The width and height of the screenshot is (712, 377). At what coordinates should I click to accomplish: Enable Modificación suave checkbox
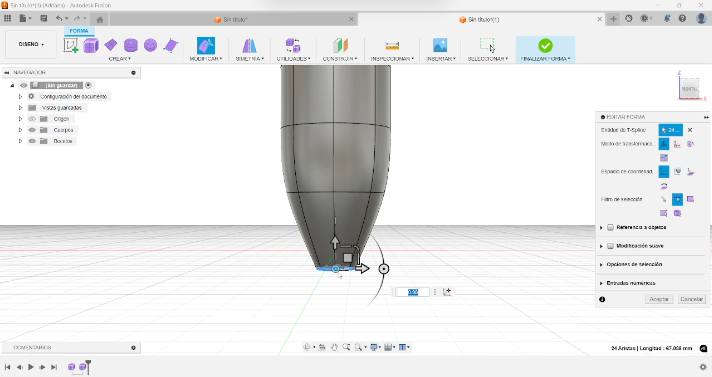pyautogui.click(x=611, y=246)
